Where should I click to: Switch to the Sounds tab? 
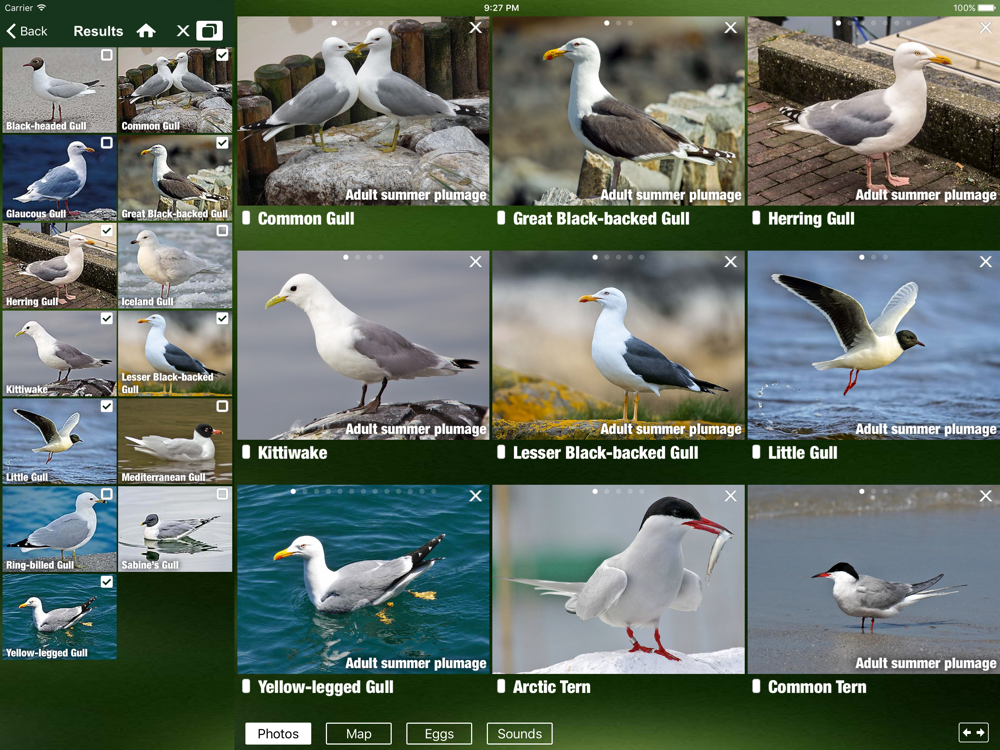pos(520,733)
